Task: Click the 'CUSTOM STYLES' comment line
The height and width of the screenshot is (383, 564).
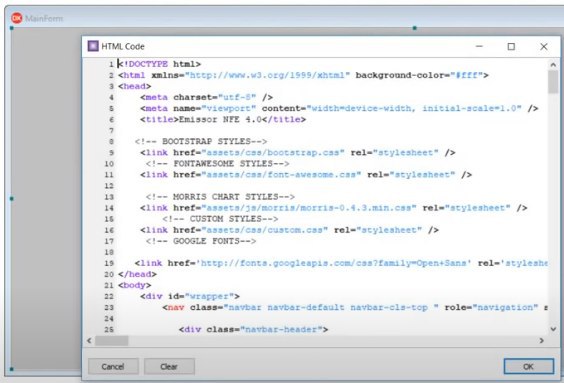Action: click(x=220, y=219)
